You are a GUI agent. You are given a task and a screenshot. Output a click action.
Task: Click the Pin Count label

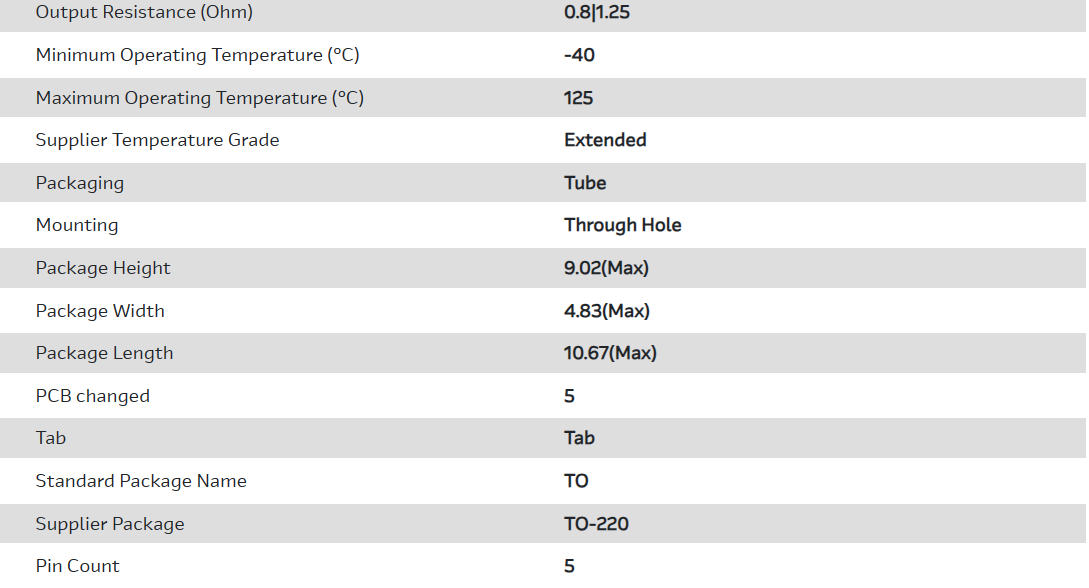click(x=77, y=566)
